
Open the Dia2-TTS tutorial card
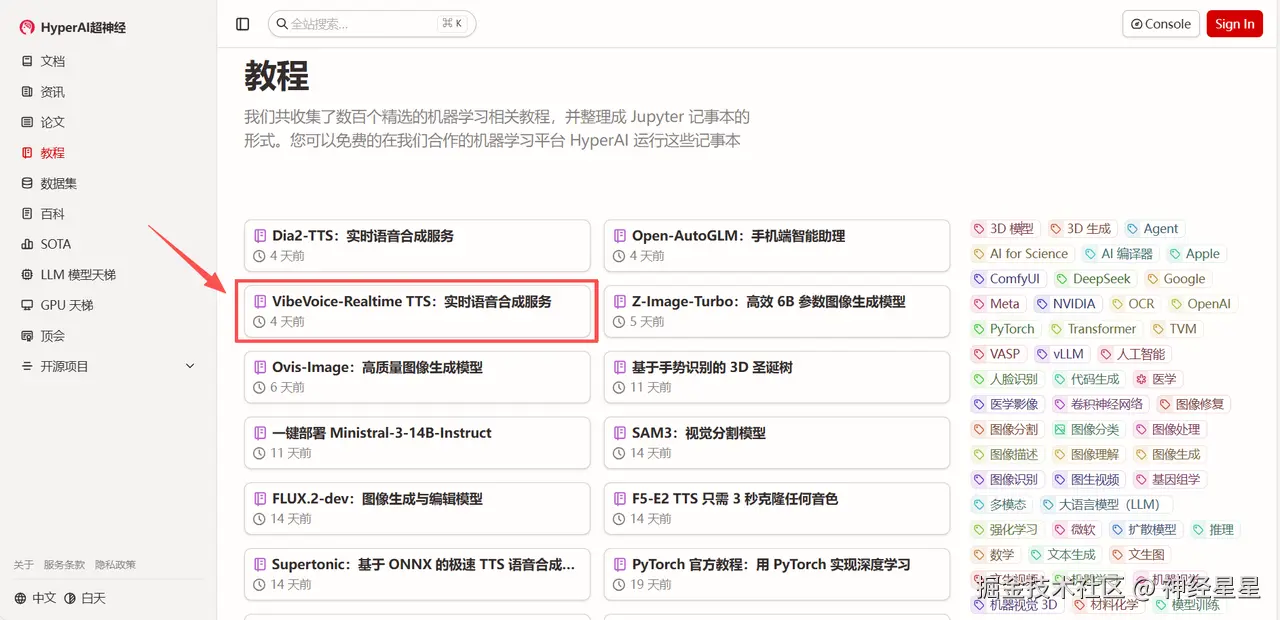point(417,245)
